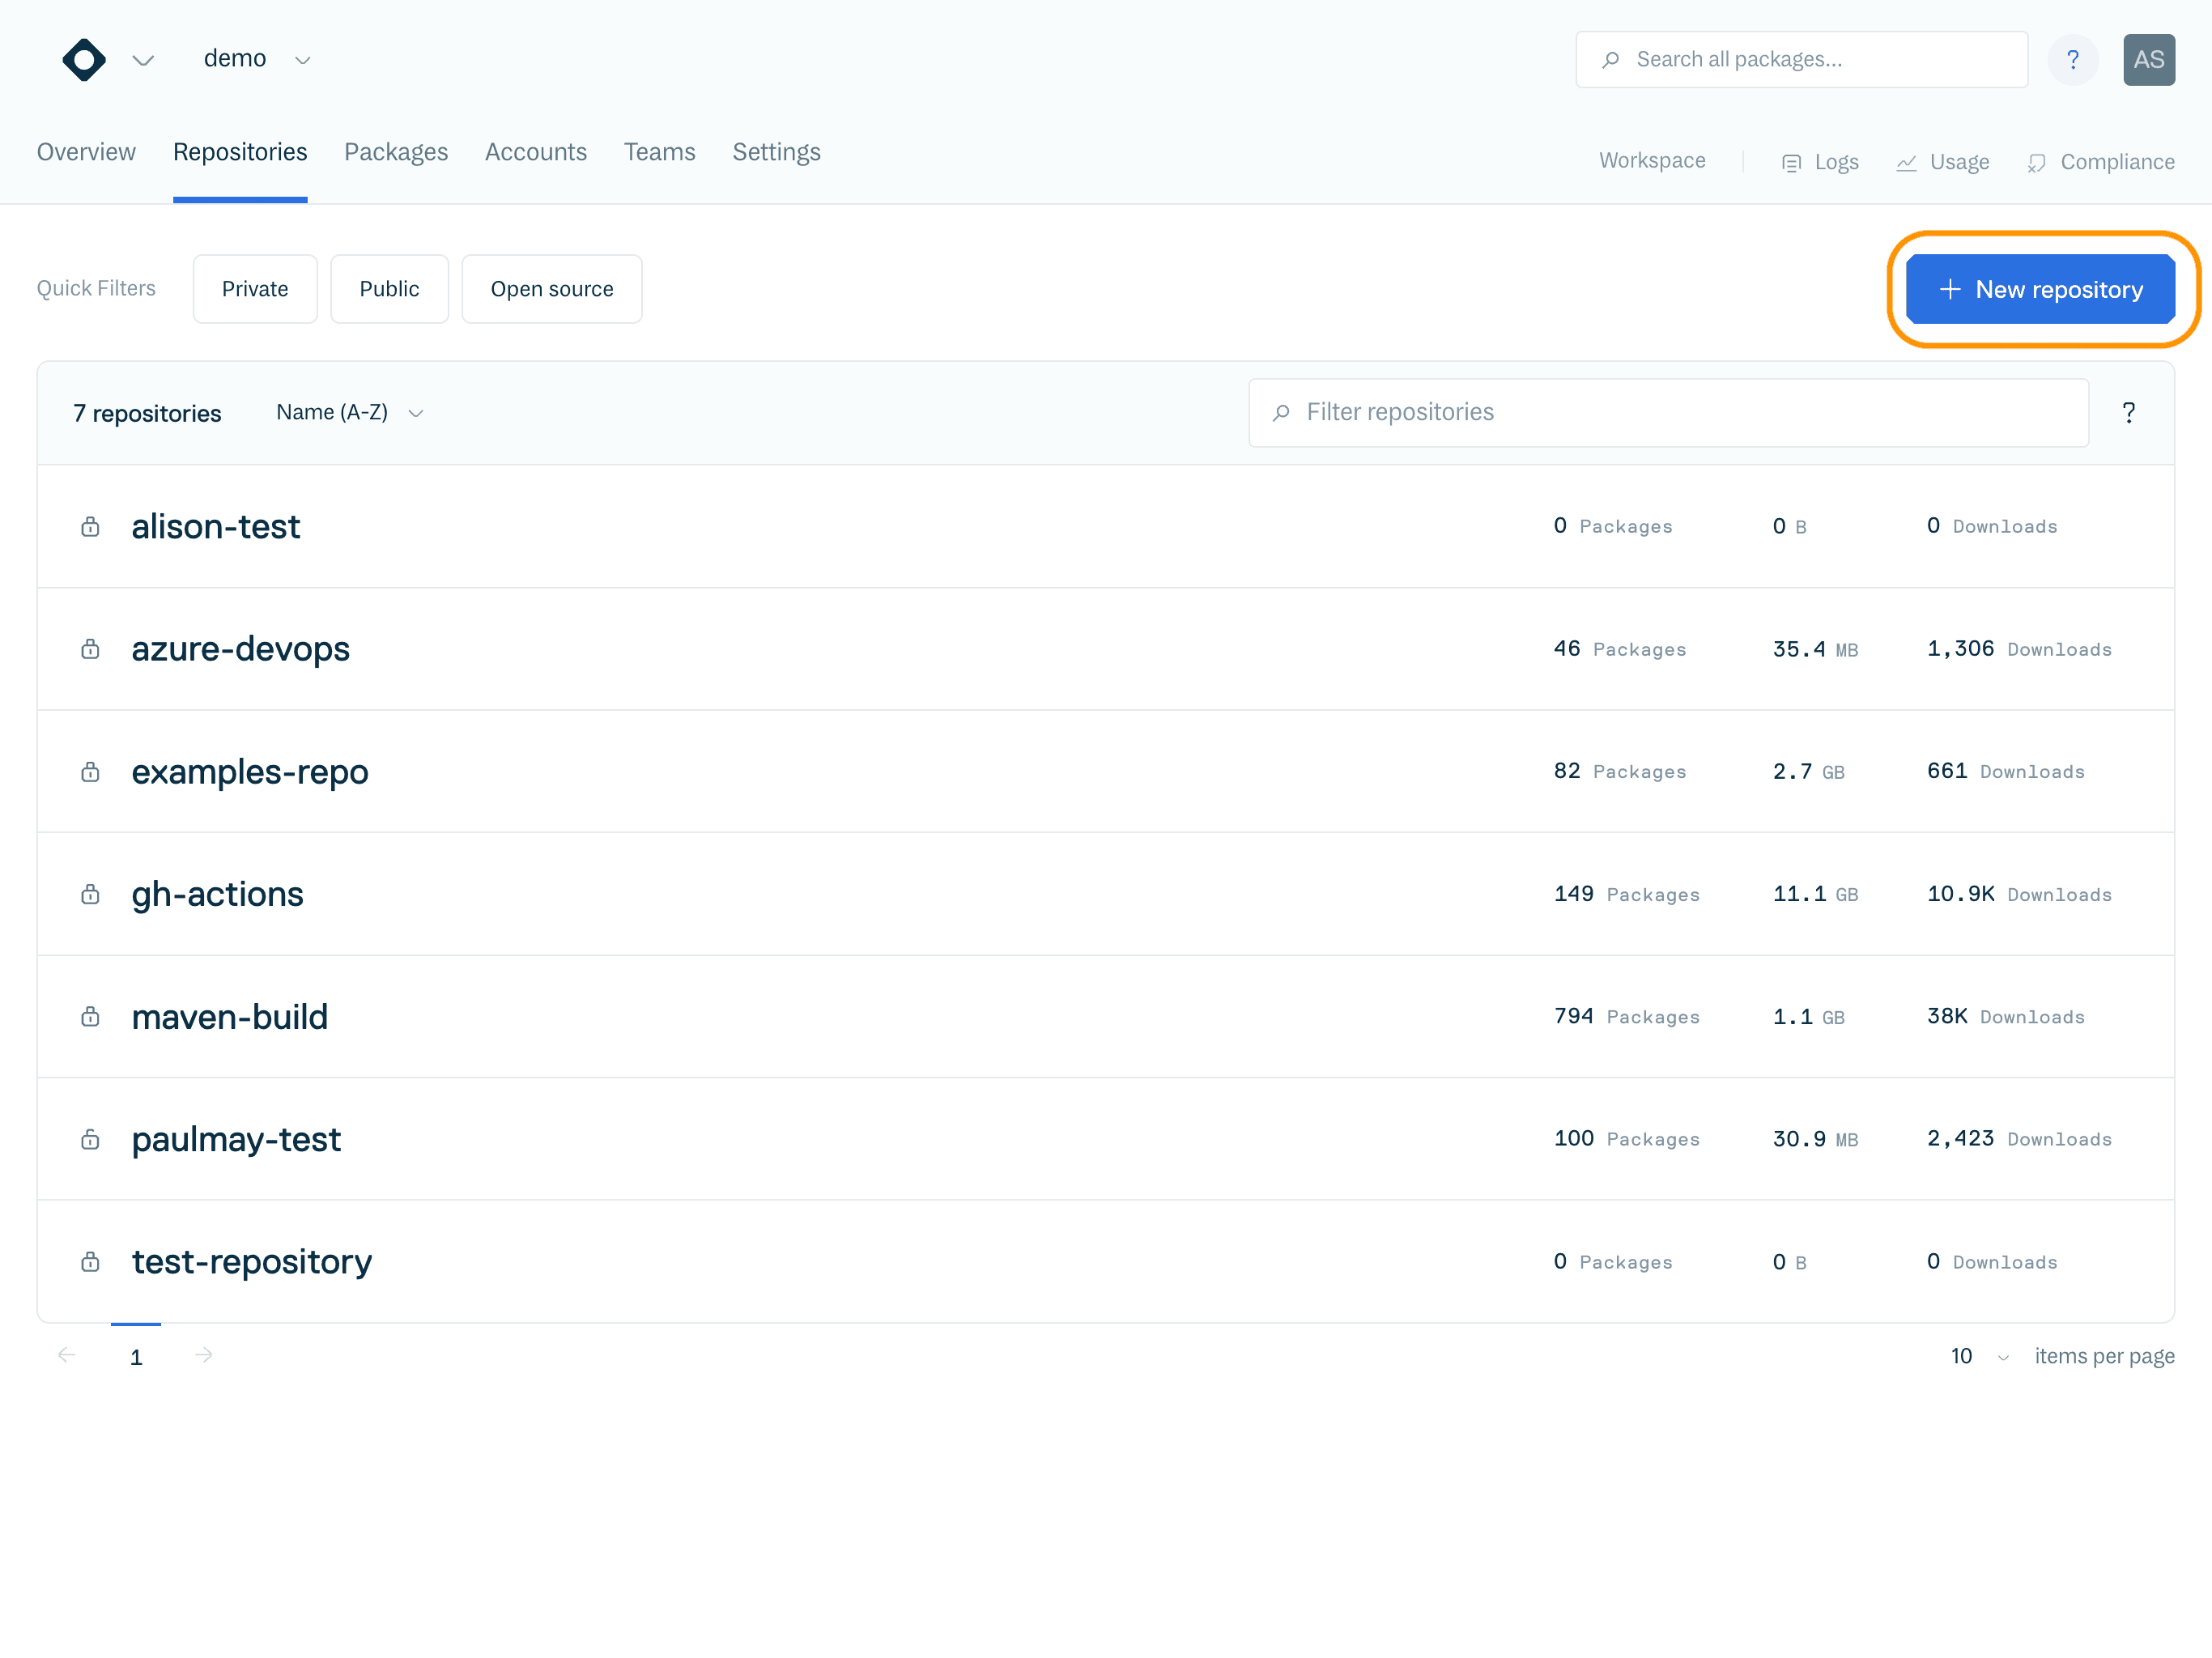Click the AS user avatar
The width and height of the screenshot is (2212, 1658).
(x=2148, y=60)
